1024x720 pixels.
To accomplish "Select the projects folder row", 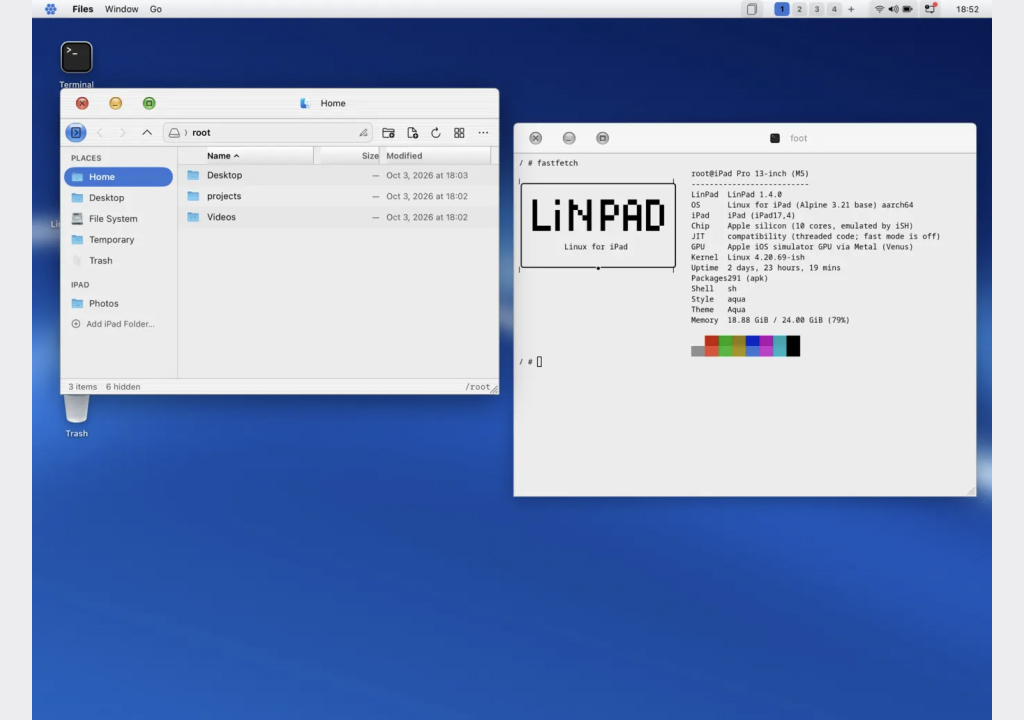I will point(338,196).
